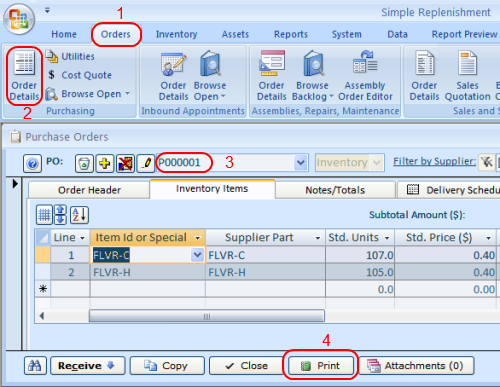Open the Assembly Order Editor
This screenshot has height=387, width=500.
tap(365, 76)
